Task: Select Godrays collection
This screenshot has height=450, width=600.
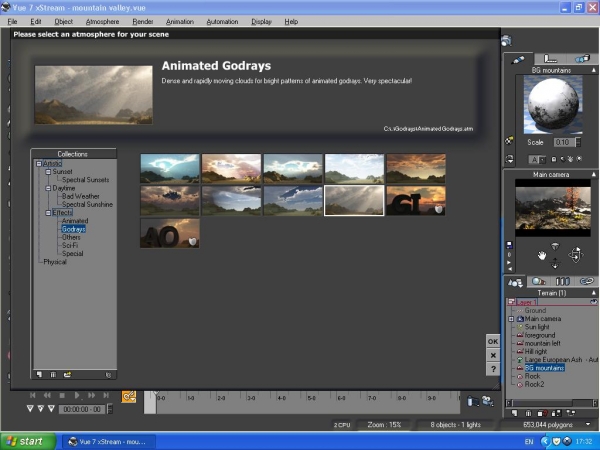Action: (73, 229)
